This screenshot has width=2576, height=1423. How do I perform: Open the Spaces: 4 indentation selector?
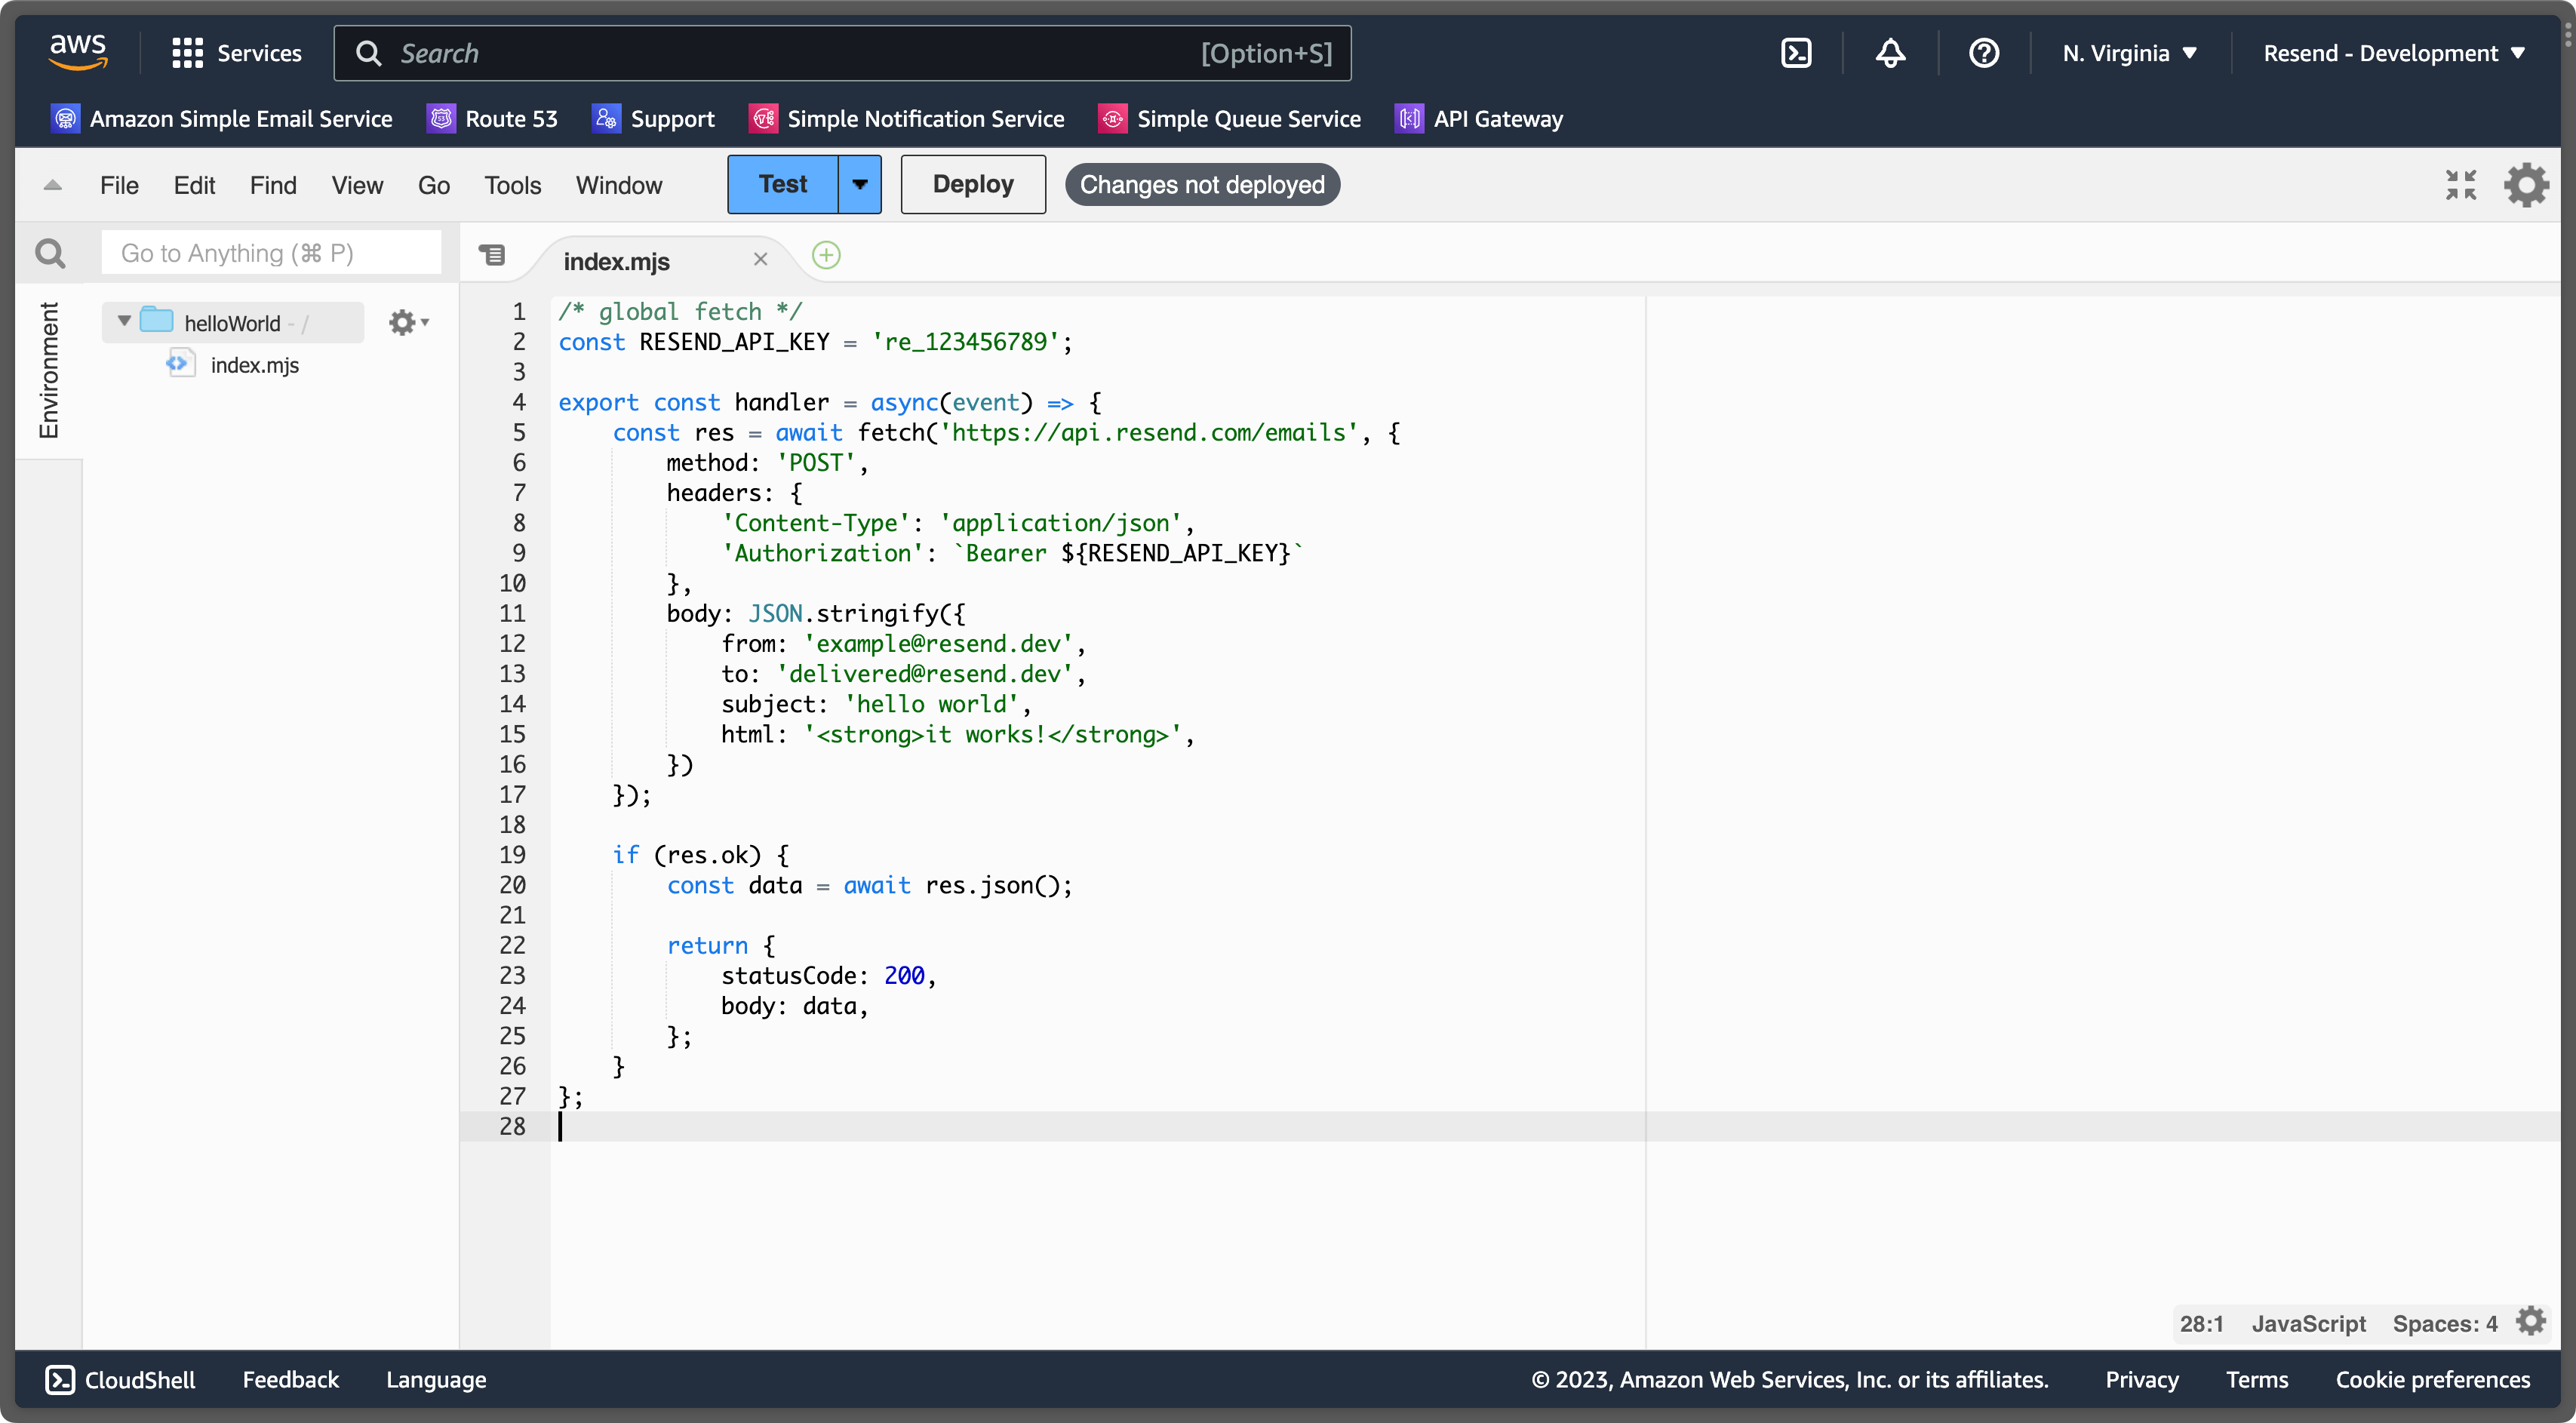2444,1323
